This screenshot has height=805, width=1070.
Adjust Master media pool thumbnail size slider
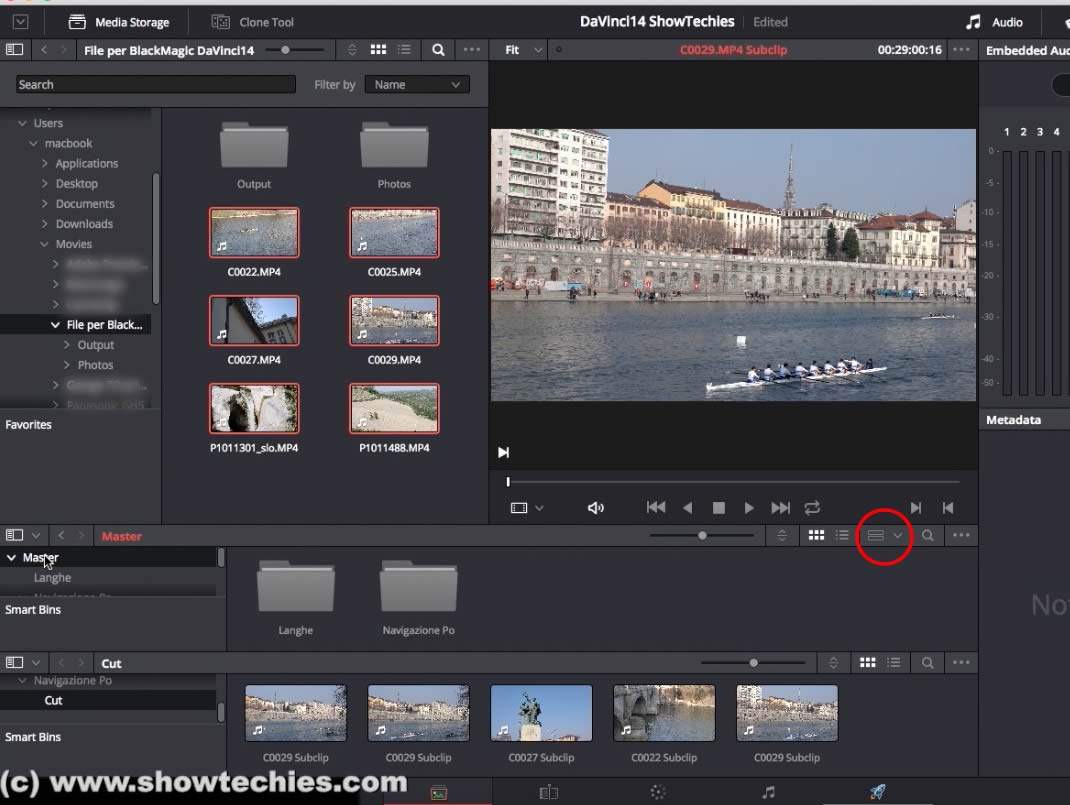(702, 536)
